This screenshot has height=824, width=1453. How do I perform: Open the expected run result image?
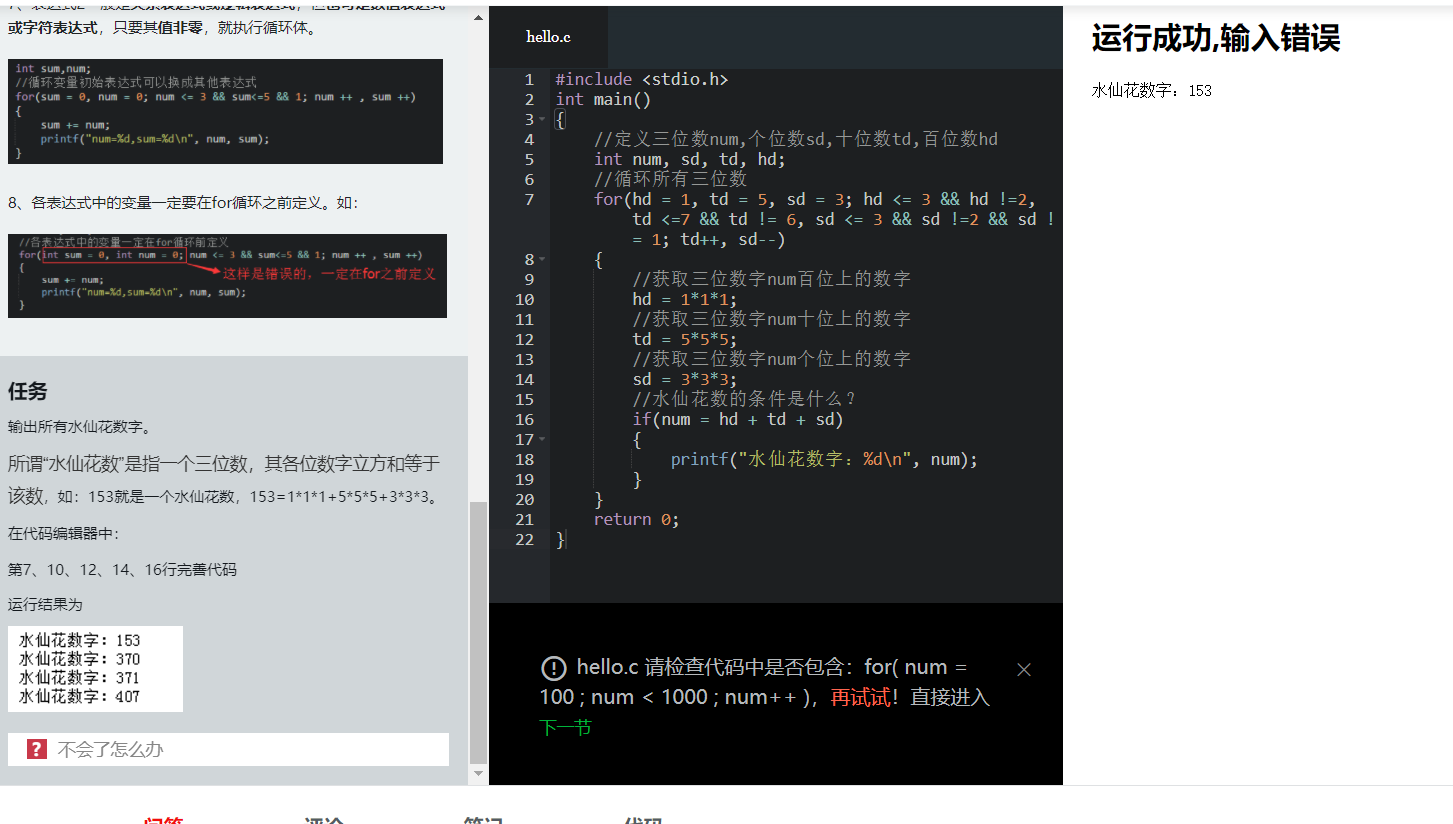(x=95, y=669)
